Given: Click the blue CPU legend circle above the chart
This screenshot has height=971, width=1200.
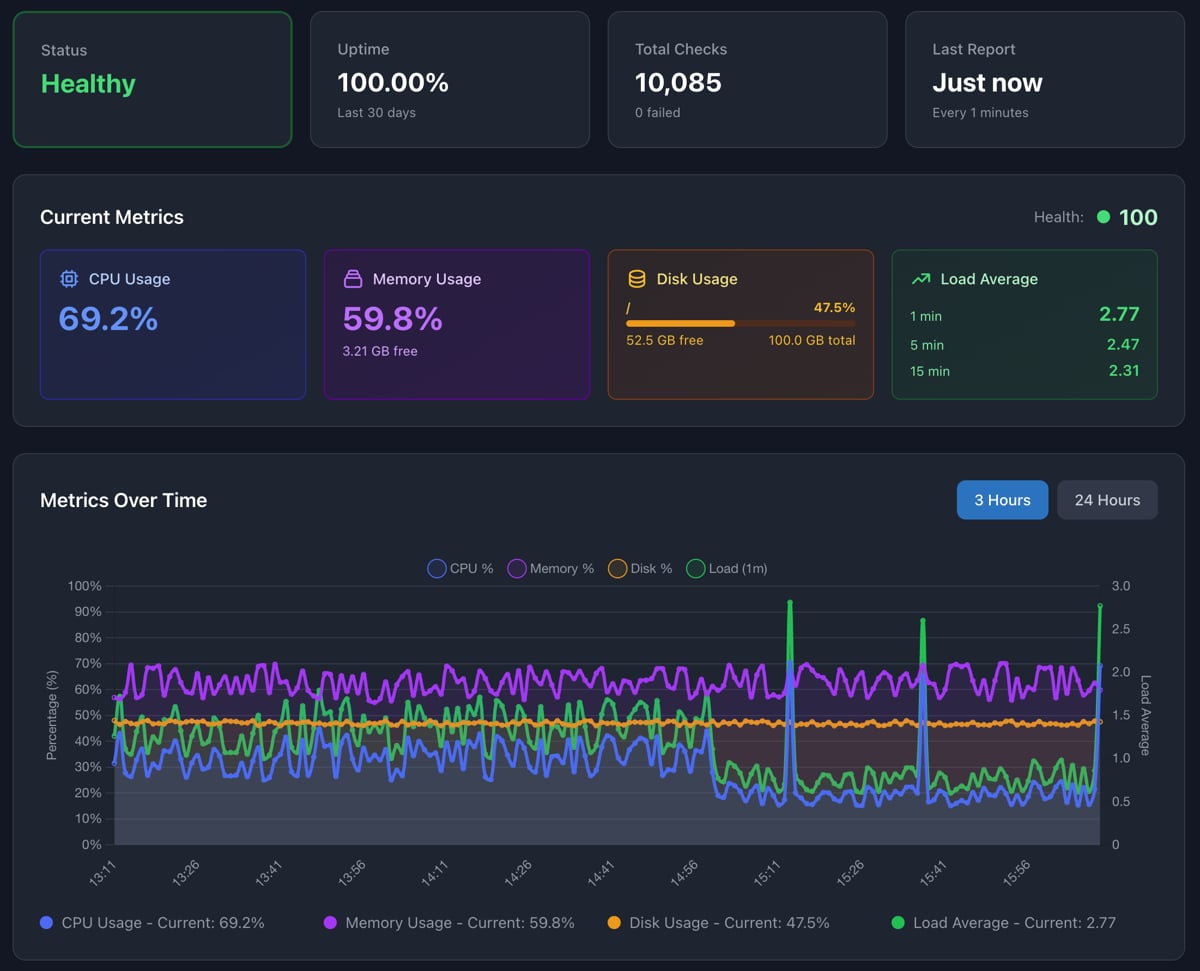Looking at the screenshot, I should click(435, 568).
